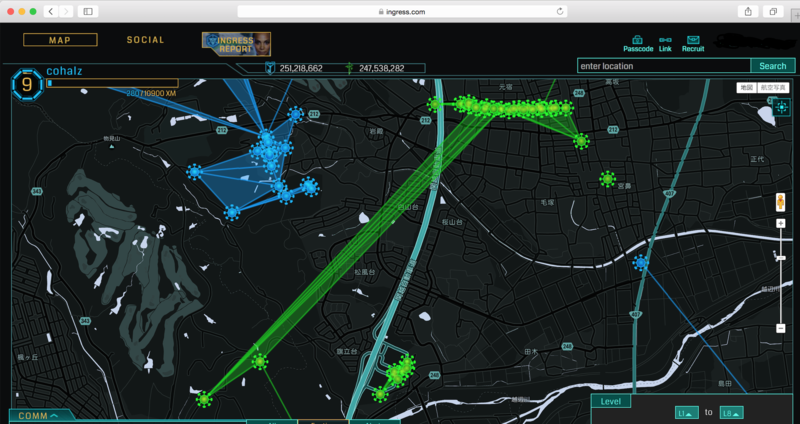
Task: Open the Ingress Report banner
Action: pyautogui.click(x=236, y=44)
